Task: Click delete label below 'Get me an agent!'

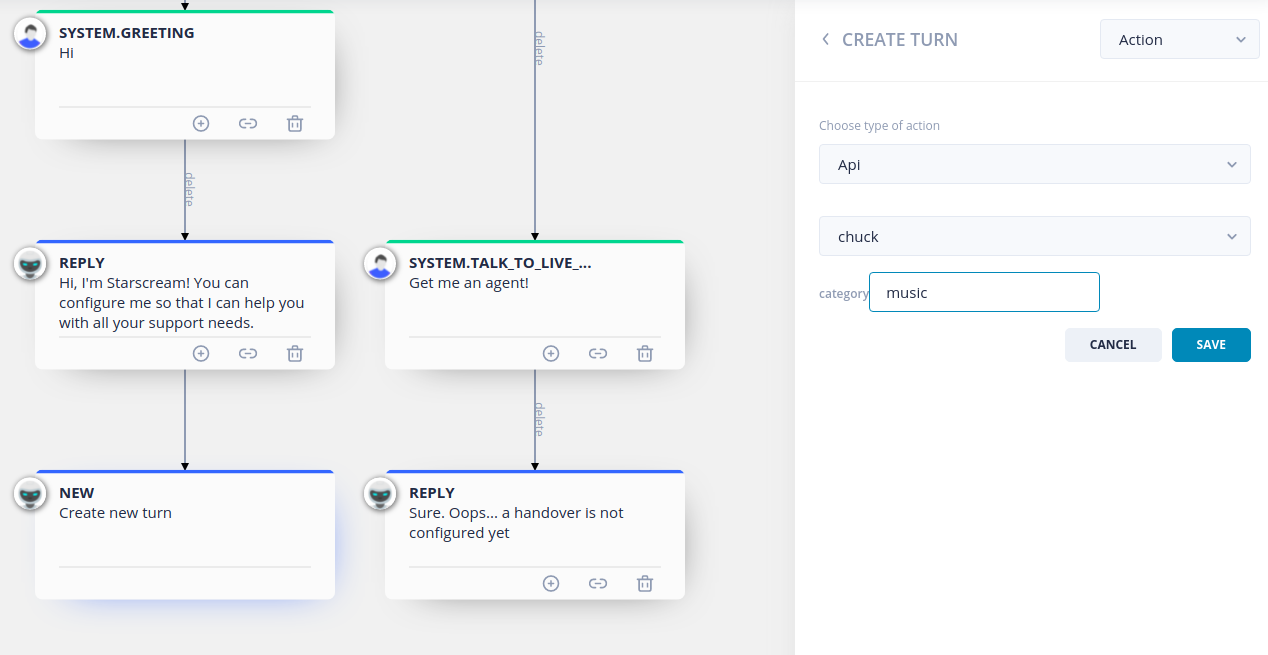Action: (x=538, y=419)
